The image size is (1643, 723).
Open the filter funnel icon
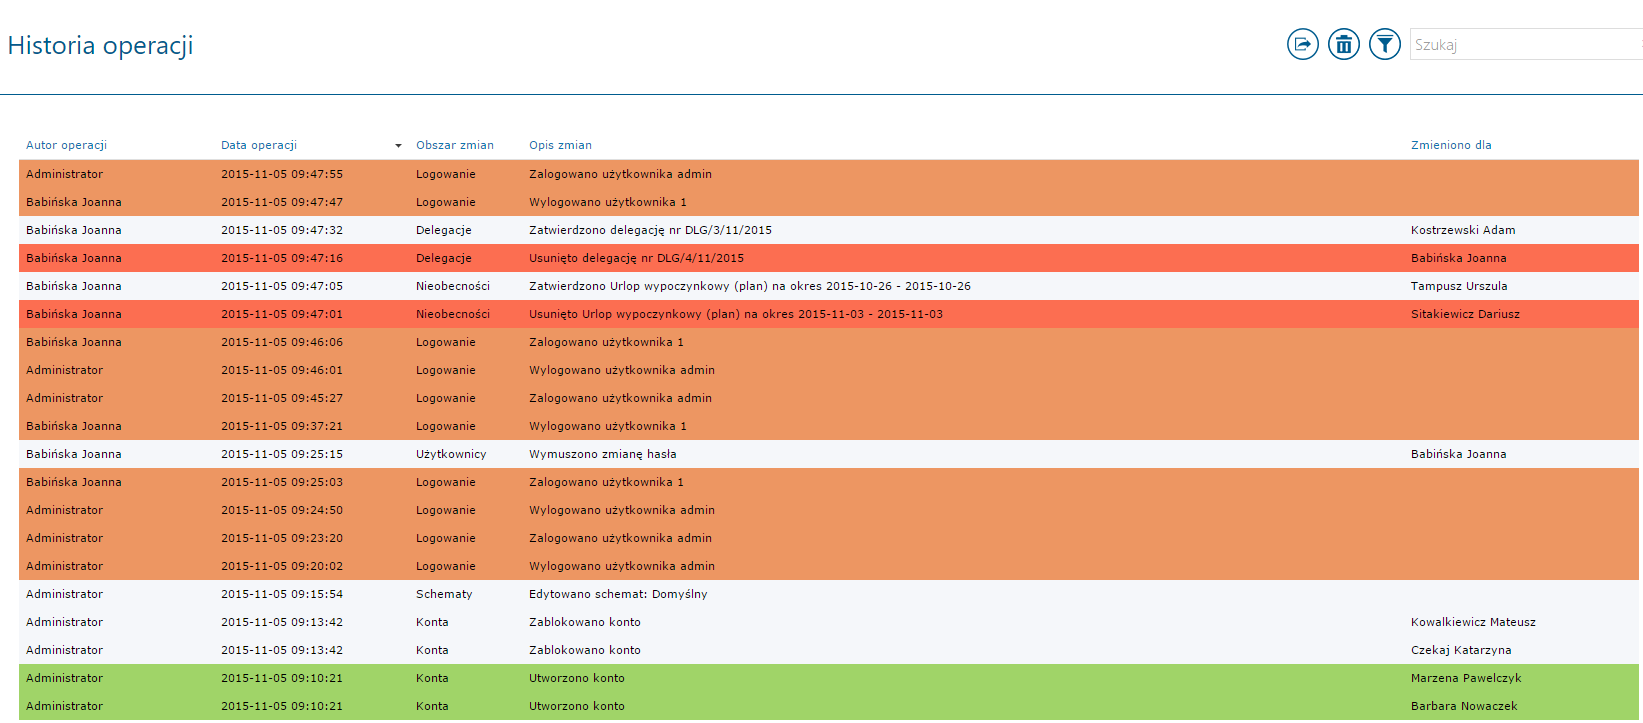1384,44
